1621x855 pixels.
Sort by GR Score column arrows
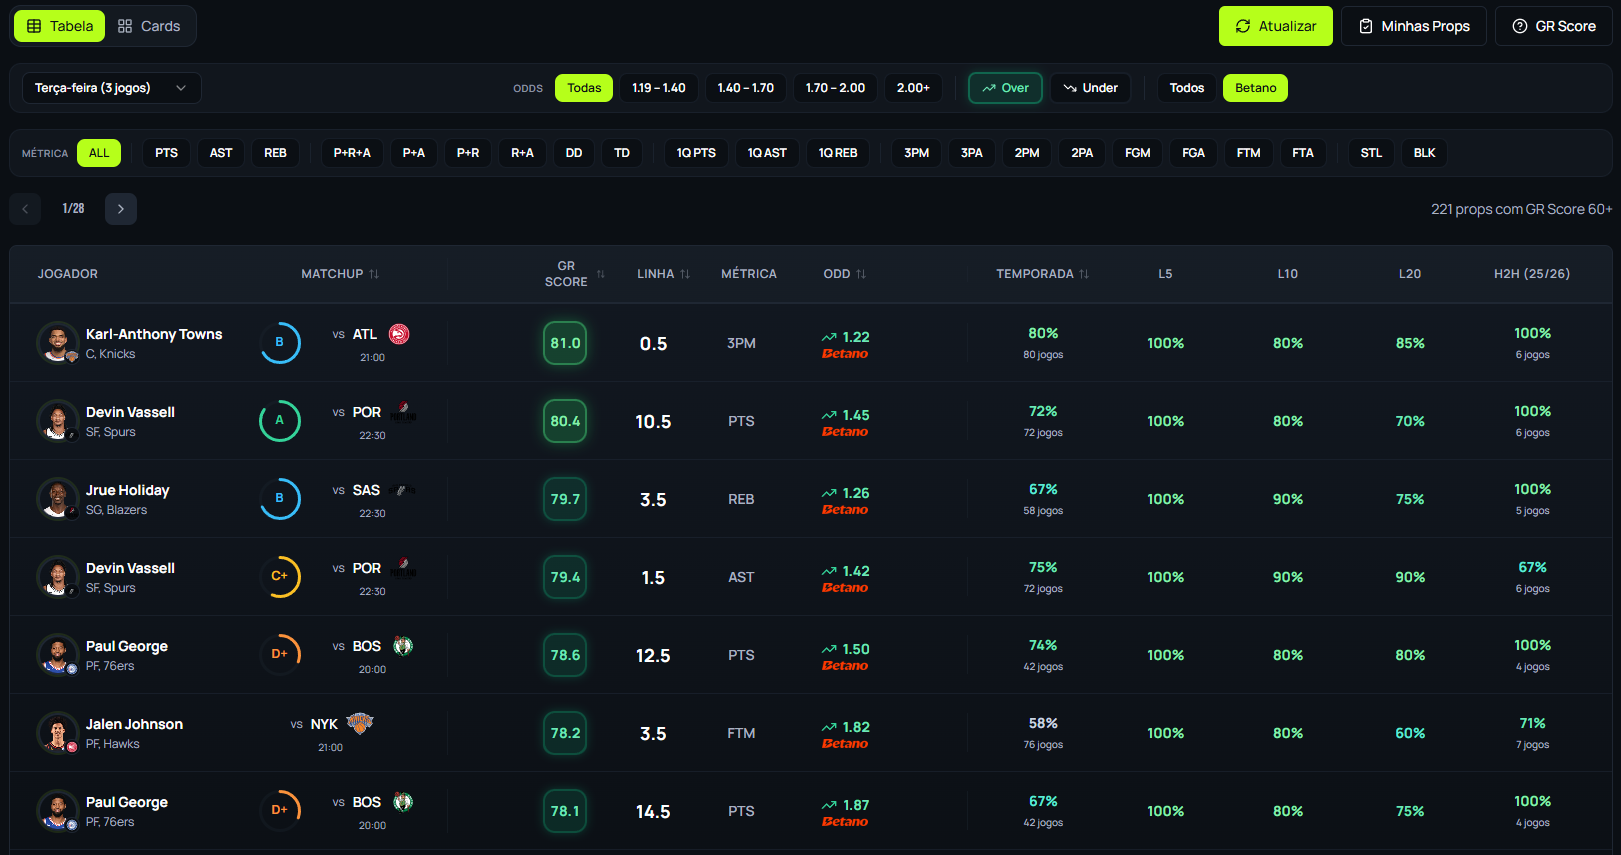601,274
